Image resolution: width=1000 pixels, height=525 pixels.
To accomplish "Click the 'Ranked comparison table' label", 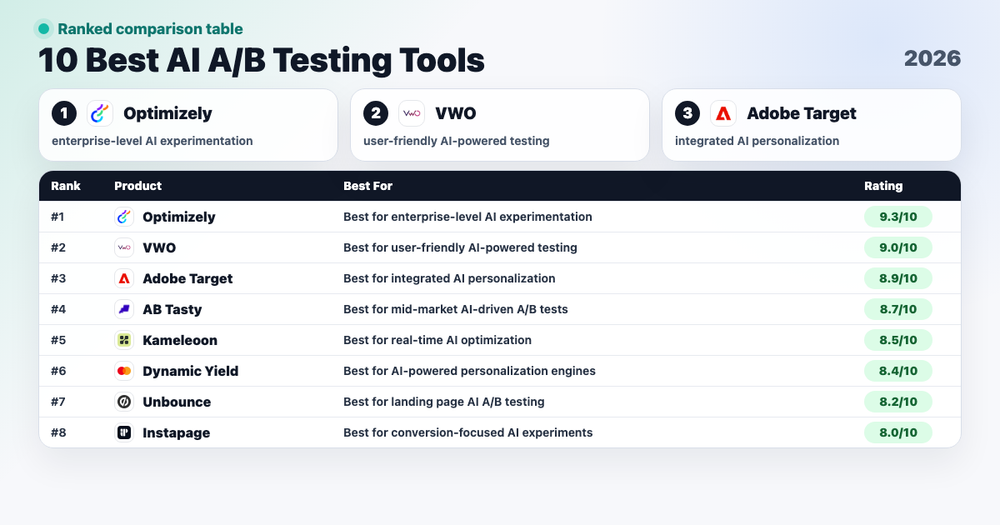I will (150, 29).
